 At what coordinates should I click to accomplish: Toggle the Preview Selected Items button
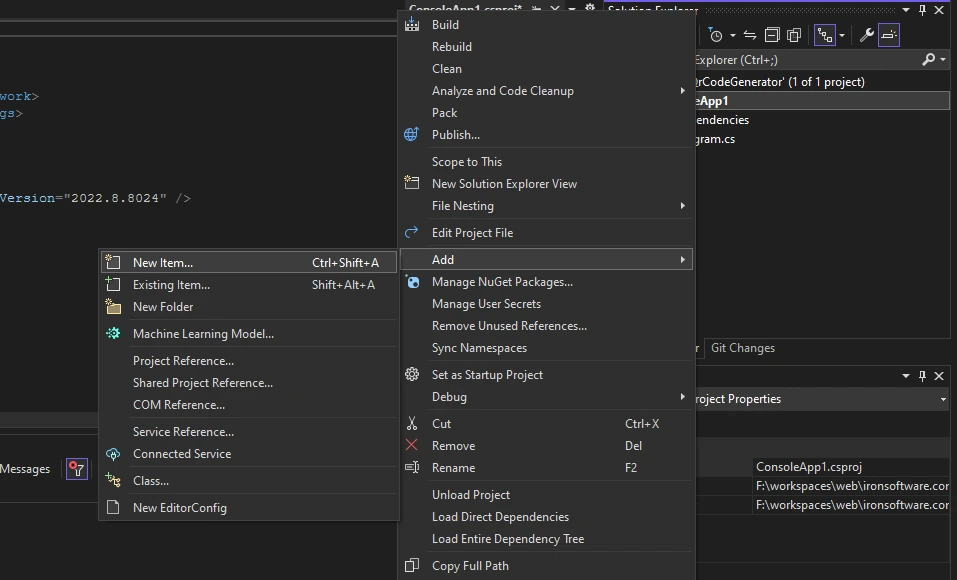point(889,35)
